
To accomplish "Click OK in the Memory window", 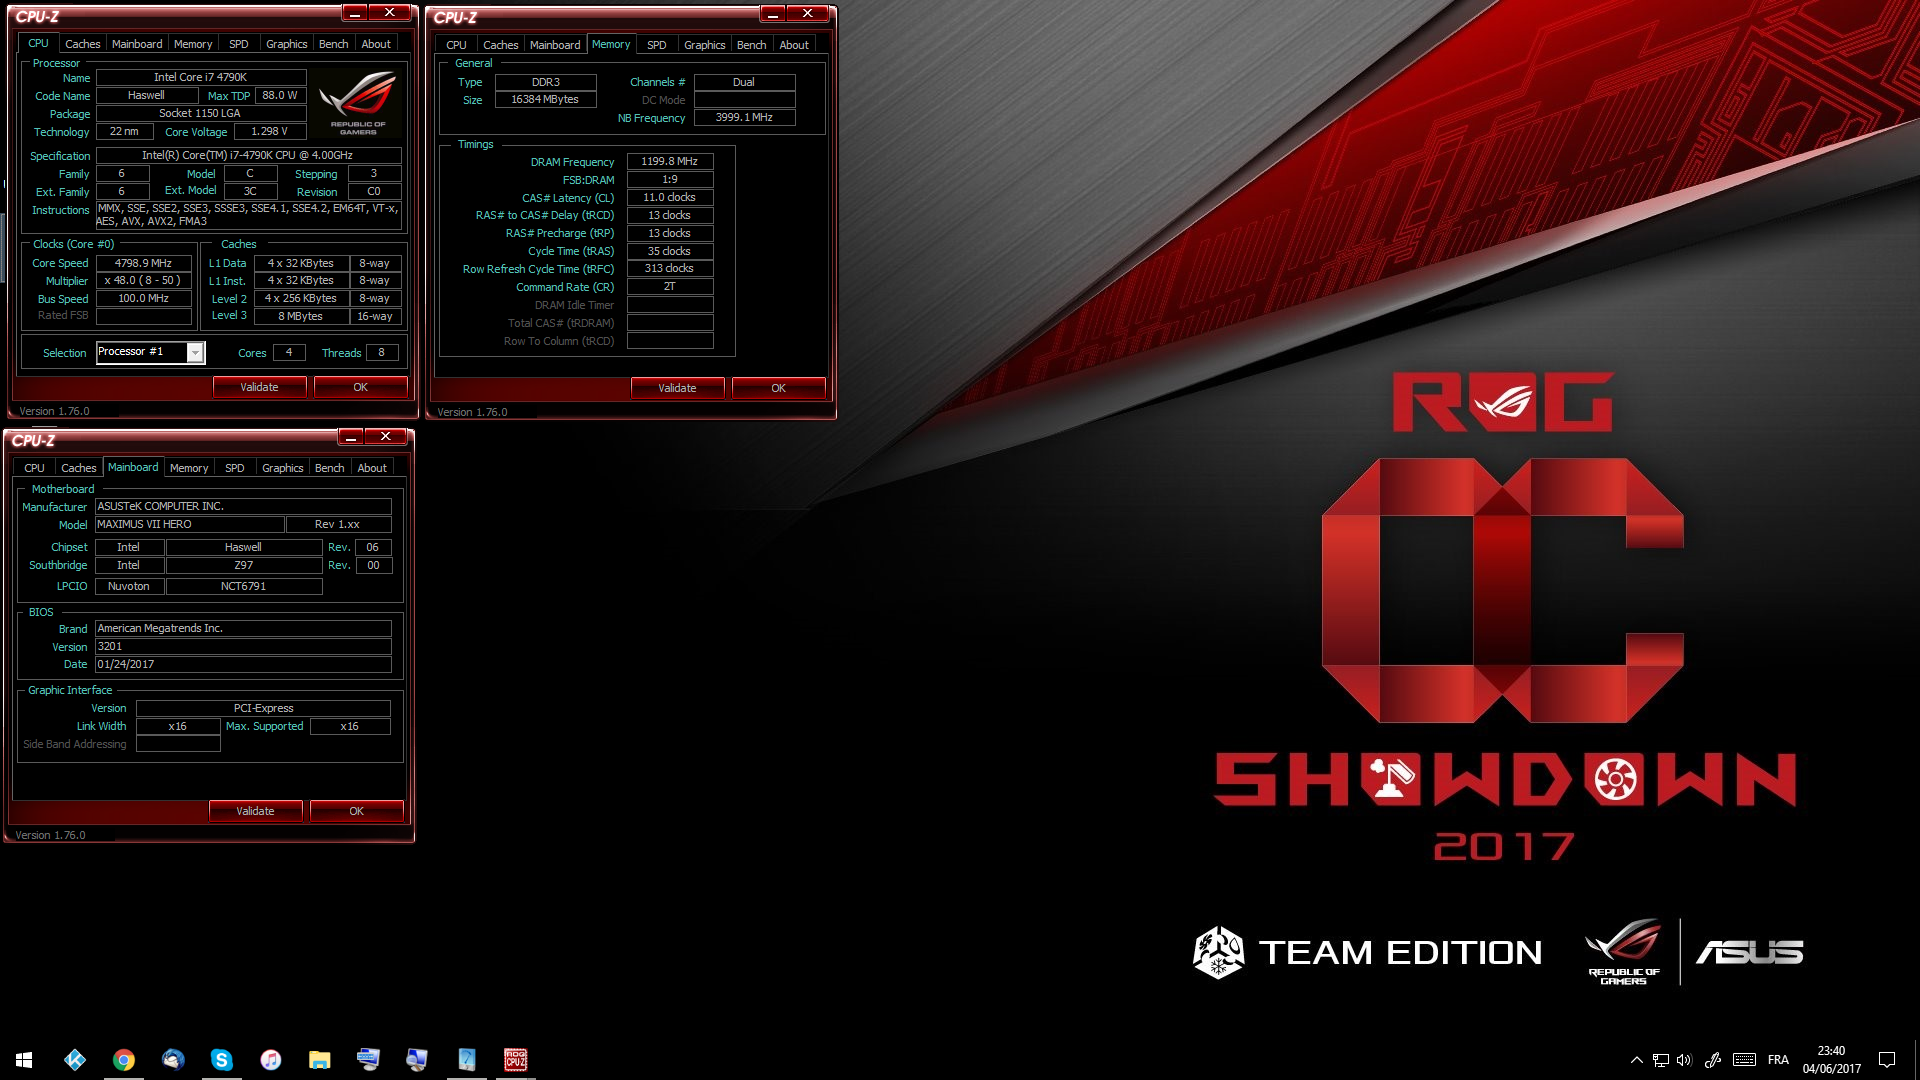I will (x=778, y=388).
